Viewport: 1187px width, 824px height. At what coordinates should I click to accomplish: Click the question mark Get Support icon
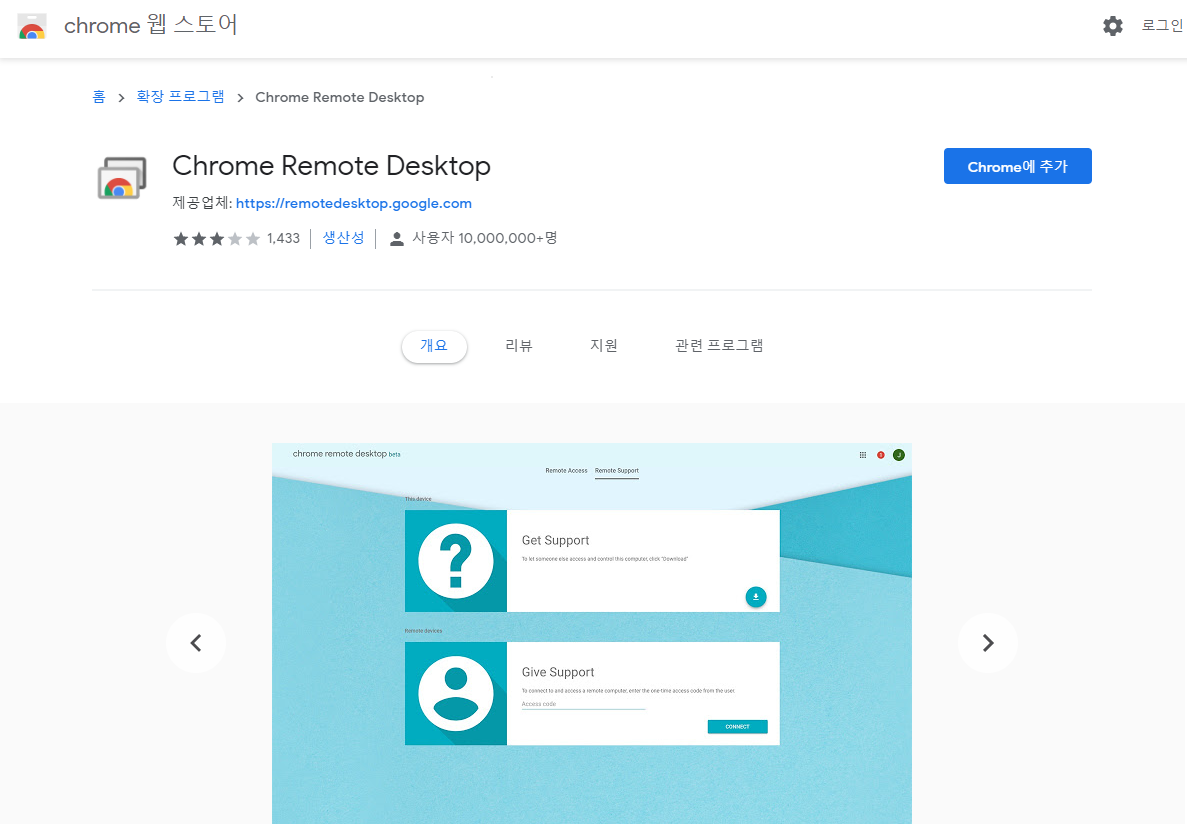coord(456,561)
